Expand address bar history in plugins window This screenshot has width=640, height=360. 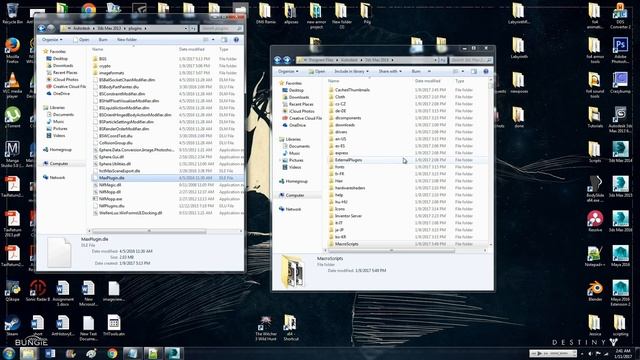pyautogui.click(x=186, y=29)
